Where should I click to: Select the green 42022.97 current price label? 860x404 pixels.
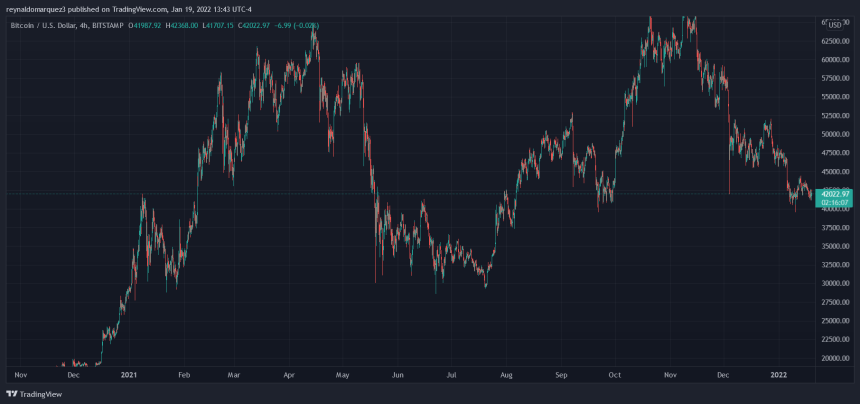pyautogui.click(x=834, y=193)
